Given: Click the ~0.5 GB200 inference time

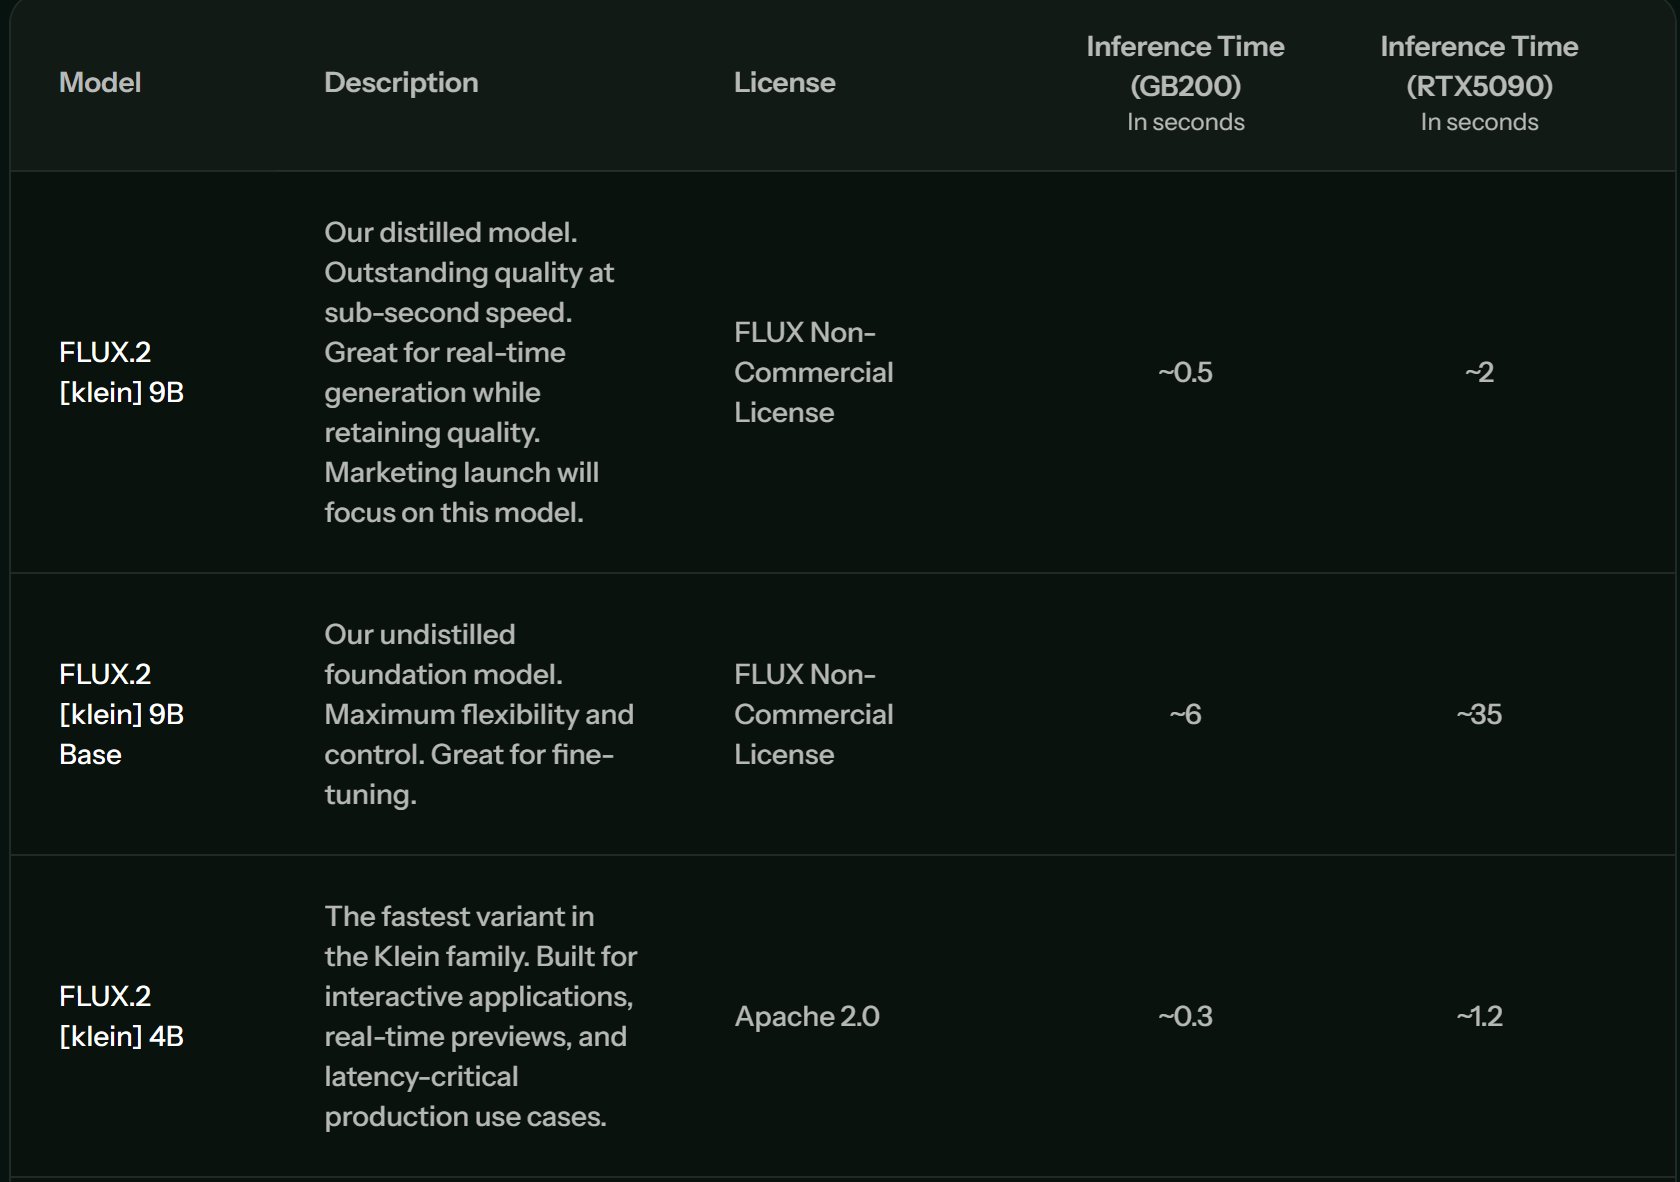Looking at the screenshot, I should tap(1185, 372).
